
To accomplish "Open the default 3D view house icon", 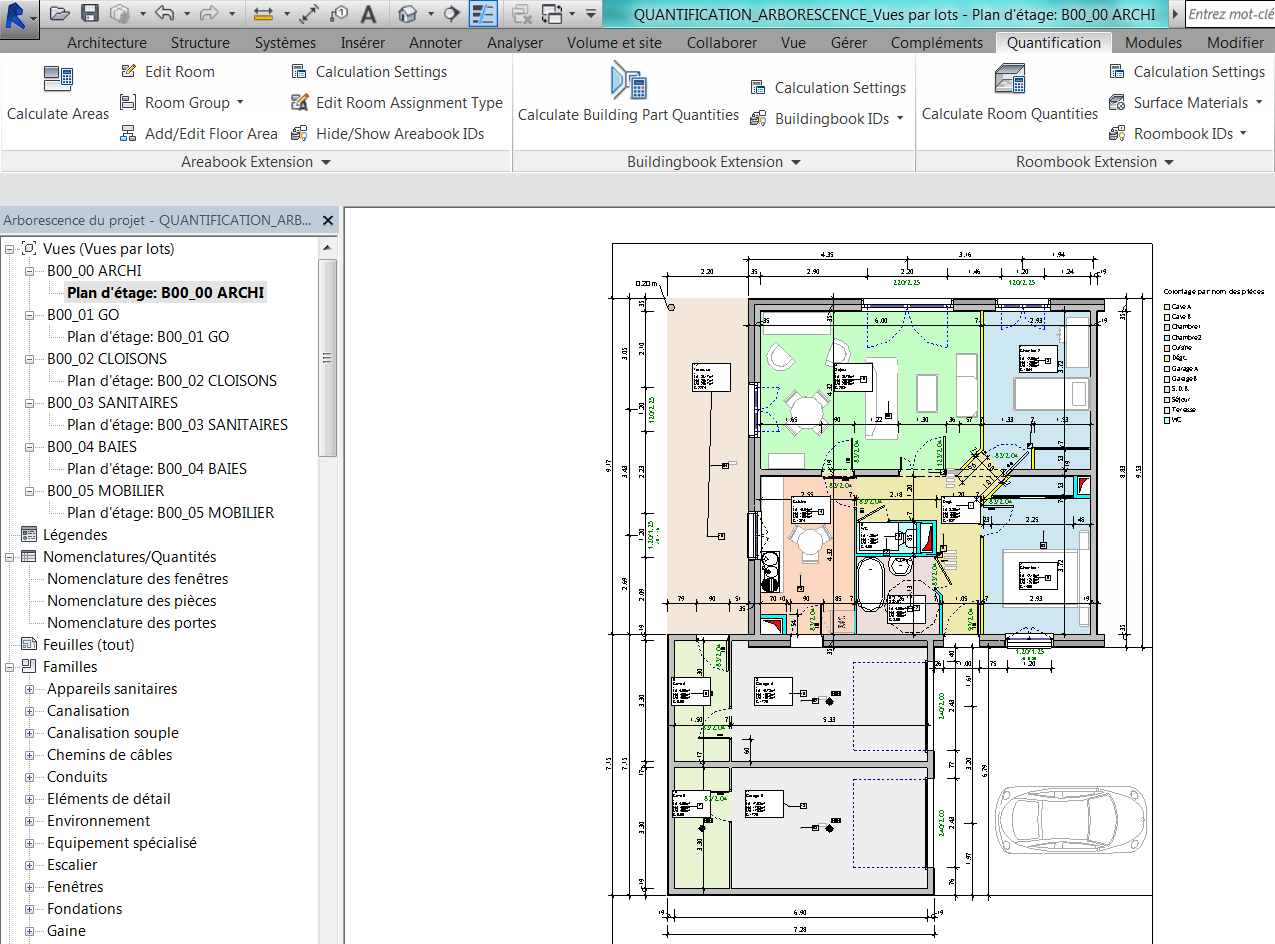I will tap(407, 14).
